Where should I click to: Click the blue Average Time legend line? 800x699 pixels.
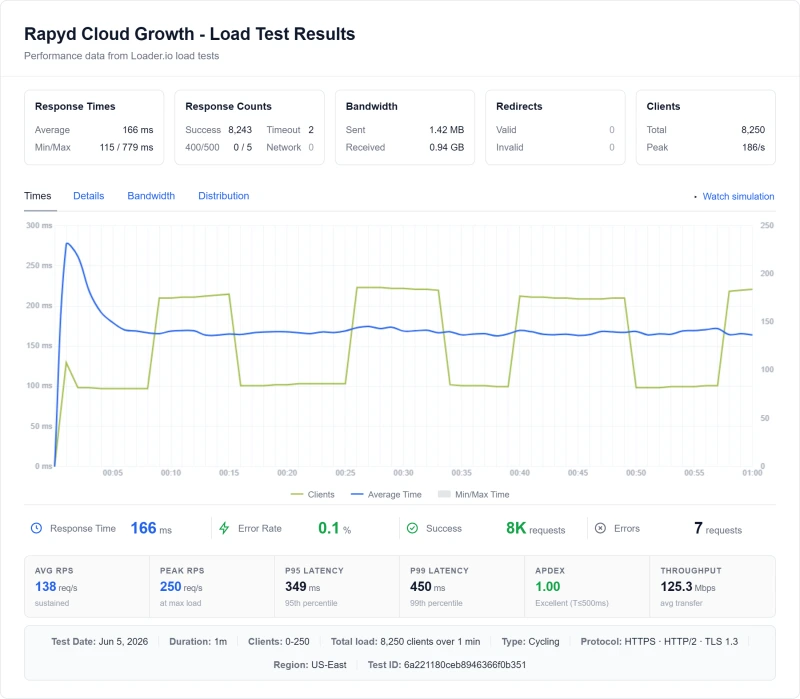coord(357,494)
